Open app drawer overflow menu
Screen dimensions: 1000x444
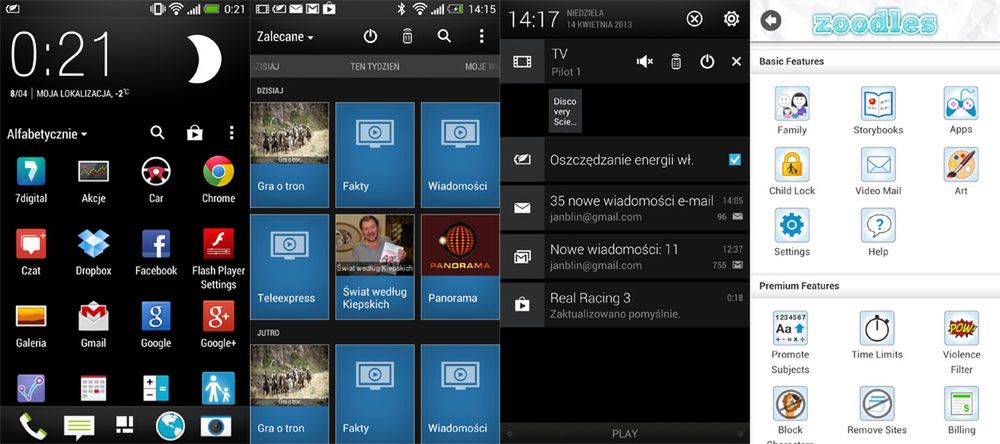(x=231, y=133)
